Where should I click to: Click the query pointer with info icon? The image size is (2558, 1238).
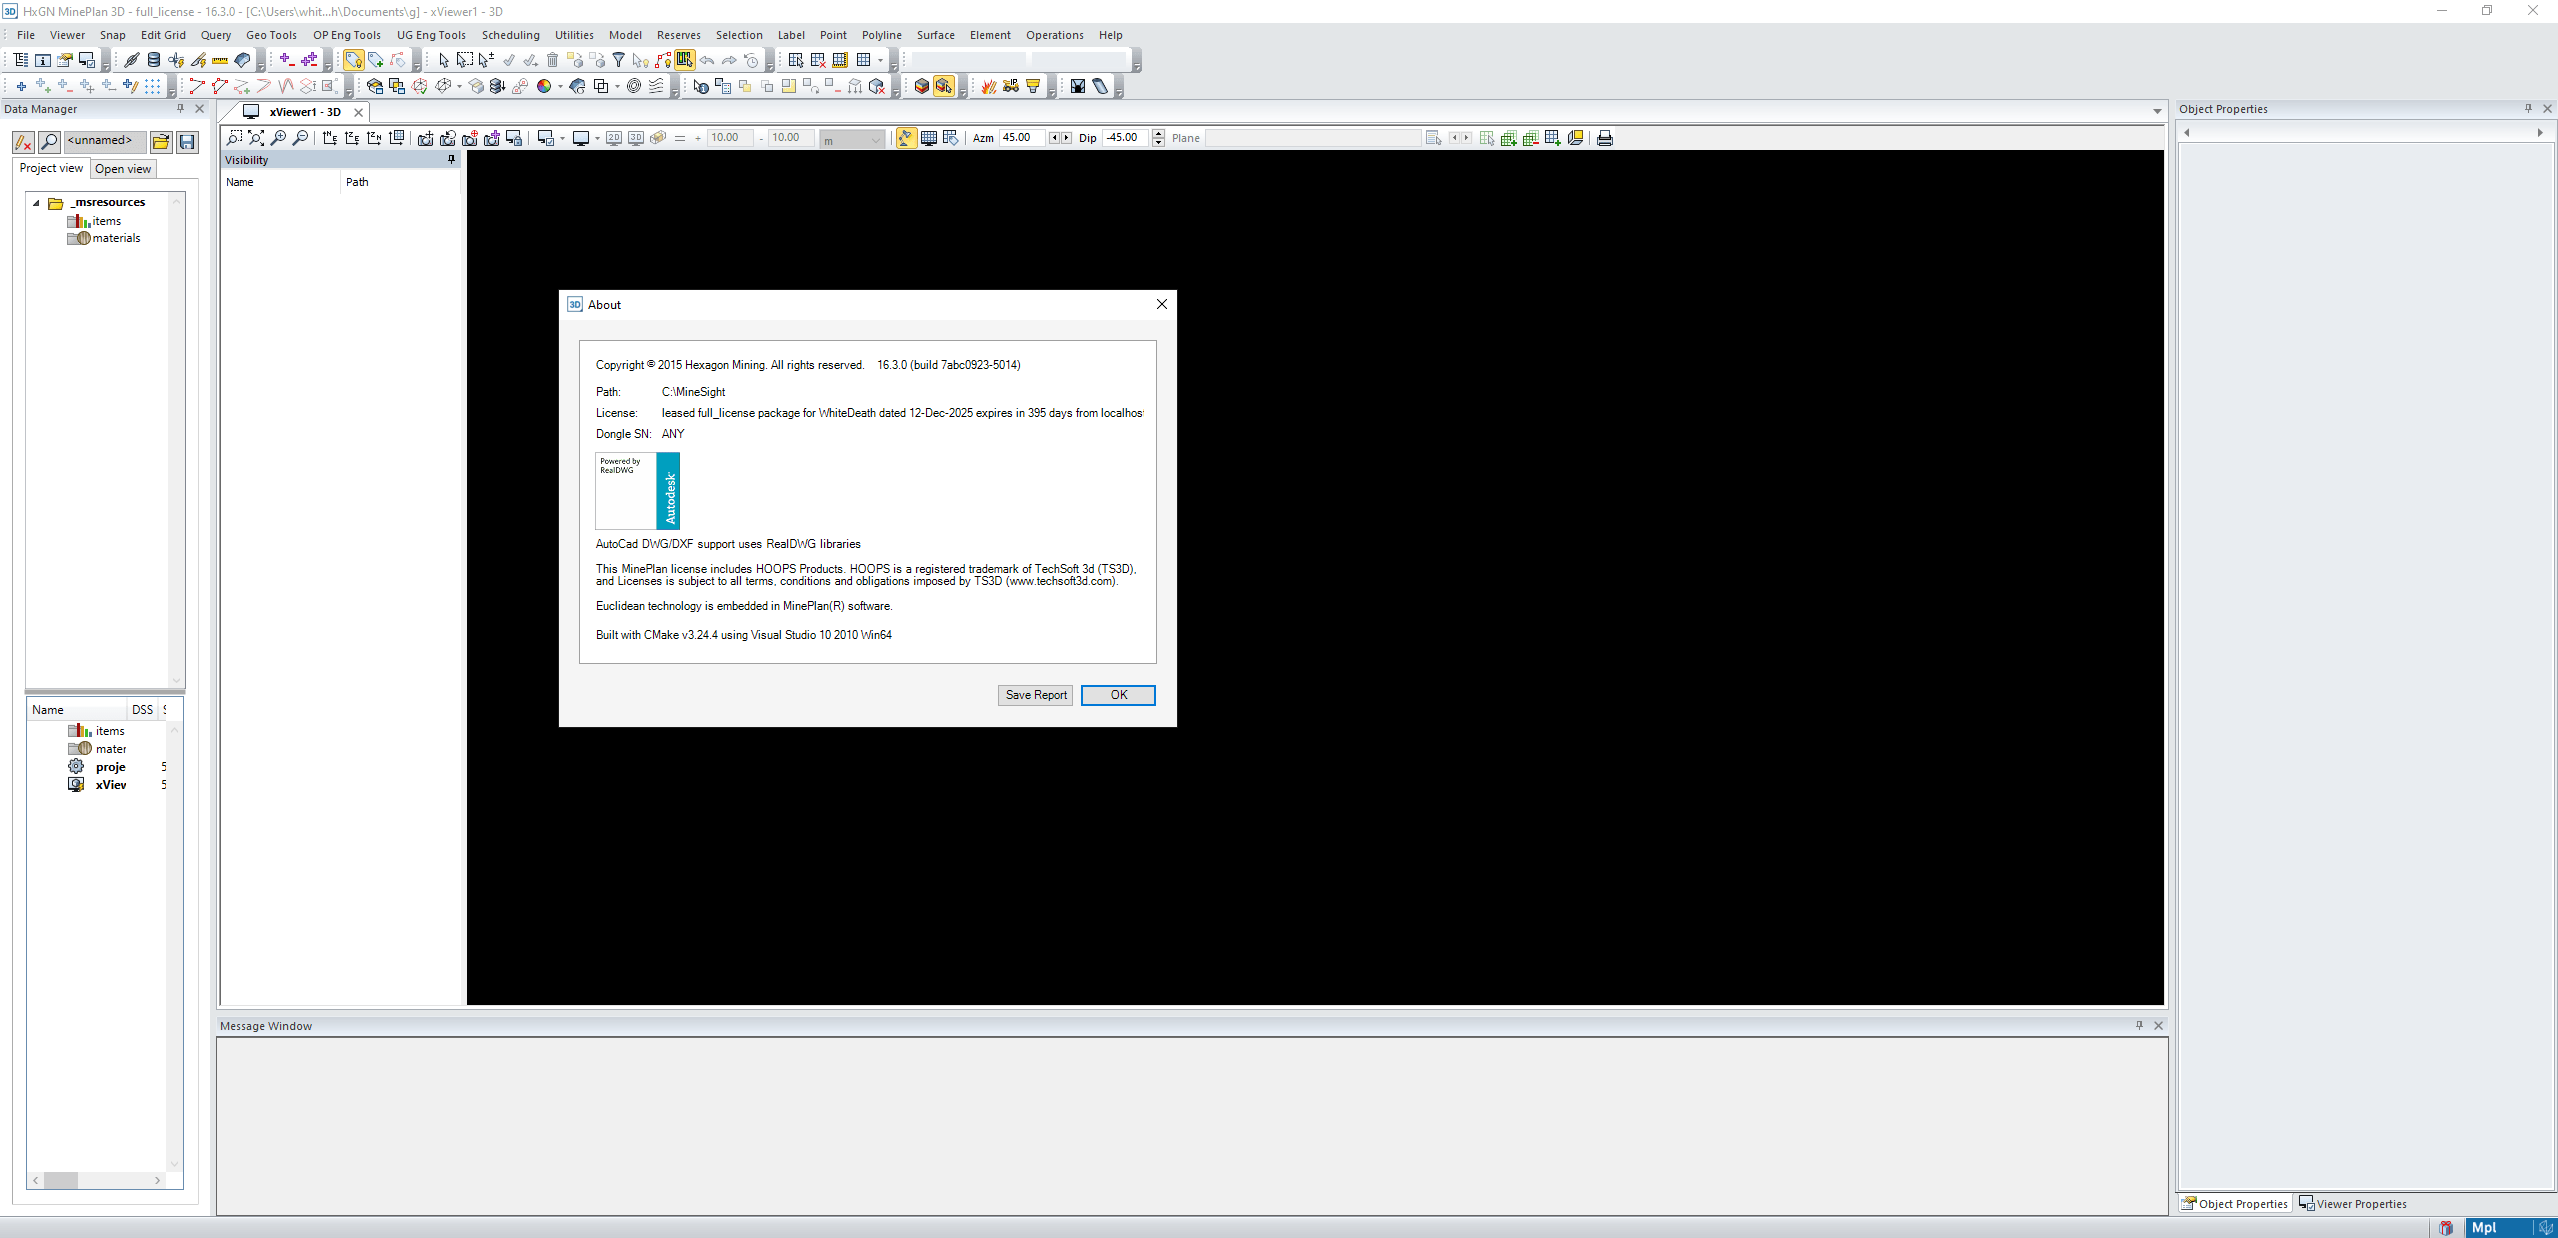point(700,86)
